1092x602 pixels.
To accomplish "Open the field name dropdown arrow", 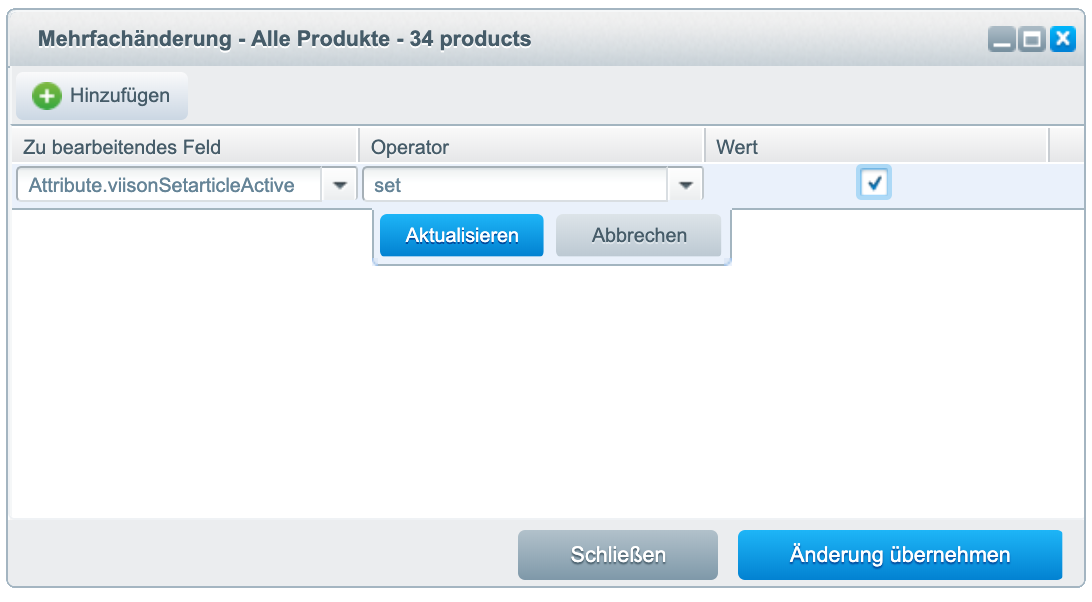I will click(340, 185).
